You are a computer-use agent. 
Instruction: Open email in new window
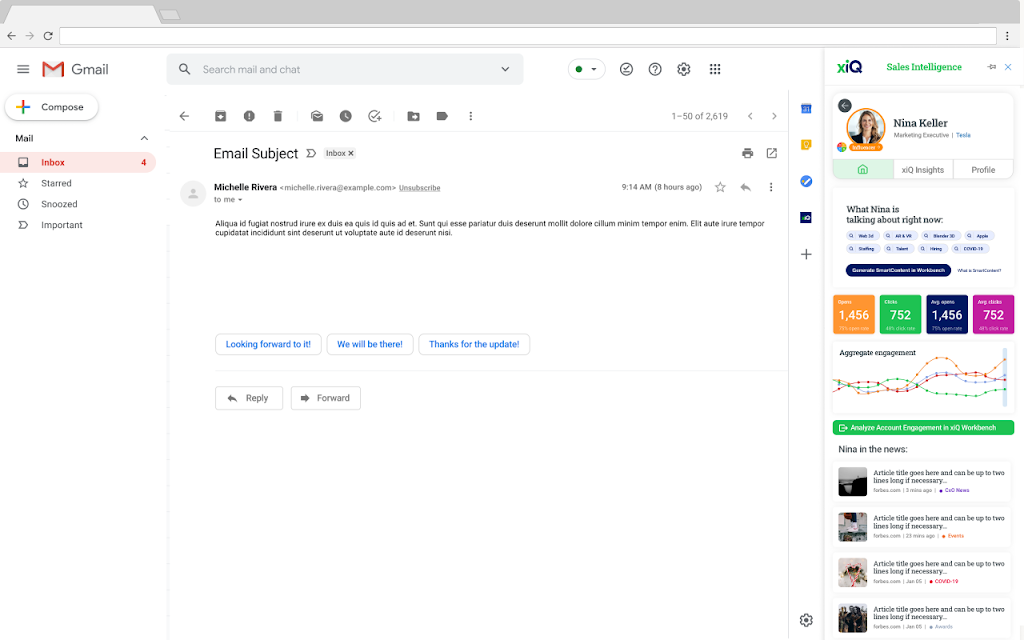[x=772, y=153]
